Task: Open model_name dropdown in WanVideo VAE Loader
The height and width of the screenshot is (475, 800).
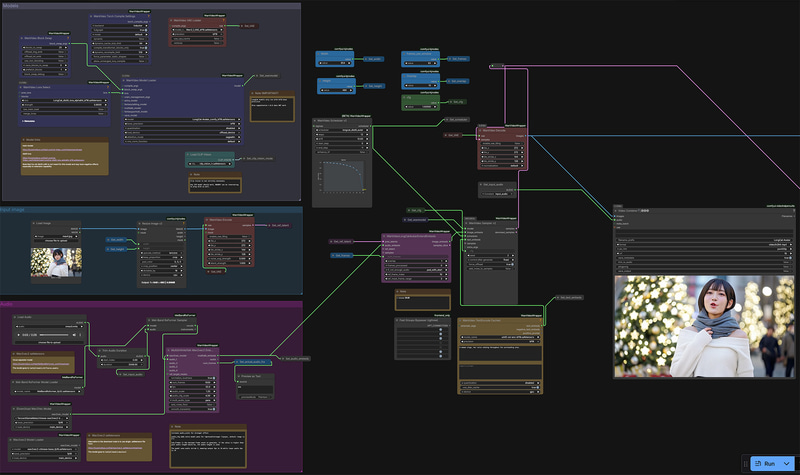Action: tap(198, 30)
